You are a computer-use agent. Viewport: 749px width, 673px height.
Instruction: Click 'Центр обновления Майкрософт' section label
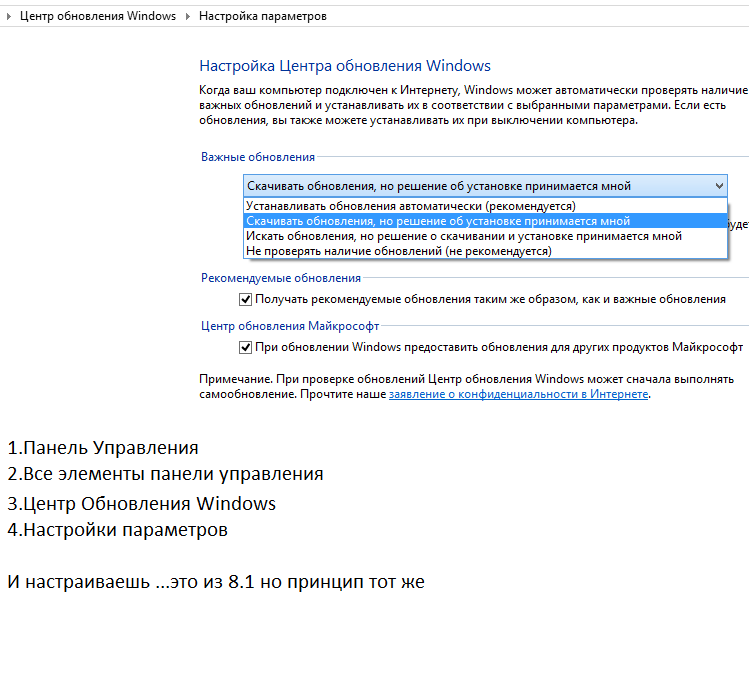tap(290, 326)
